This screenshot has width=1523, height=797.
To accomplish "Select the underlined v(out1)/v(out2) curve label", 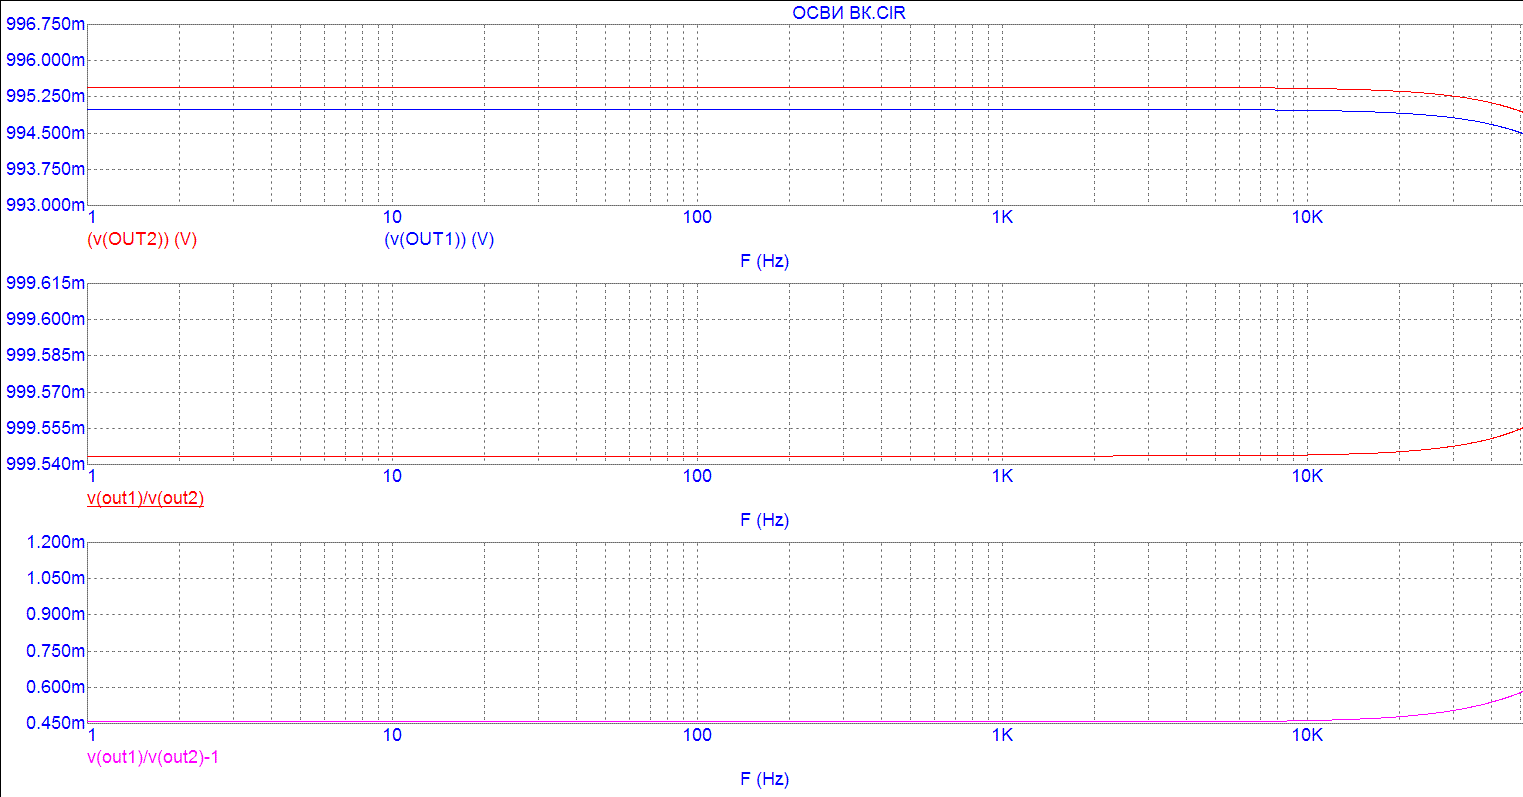I will pyautogui.click(x=146, y=498).
